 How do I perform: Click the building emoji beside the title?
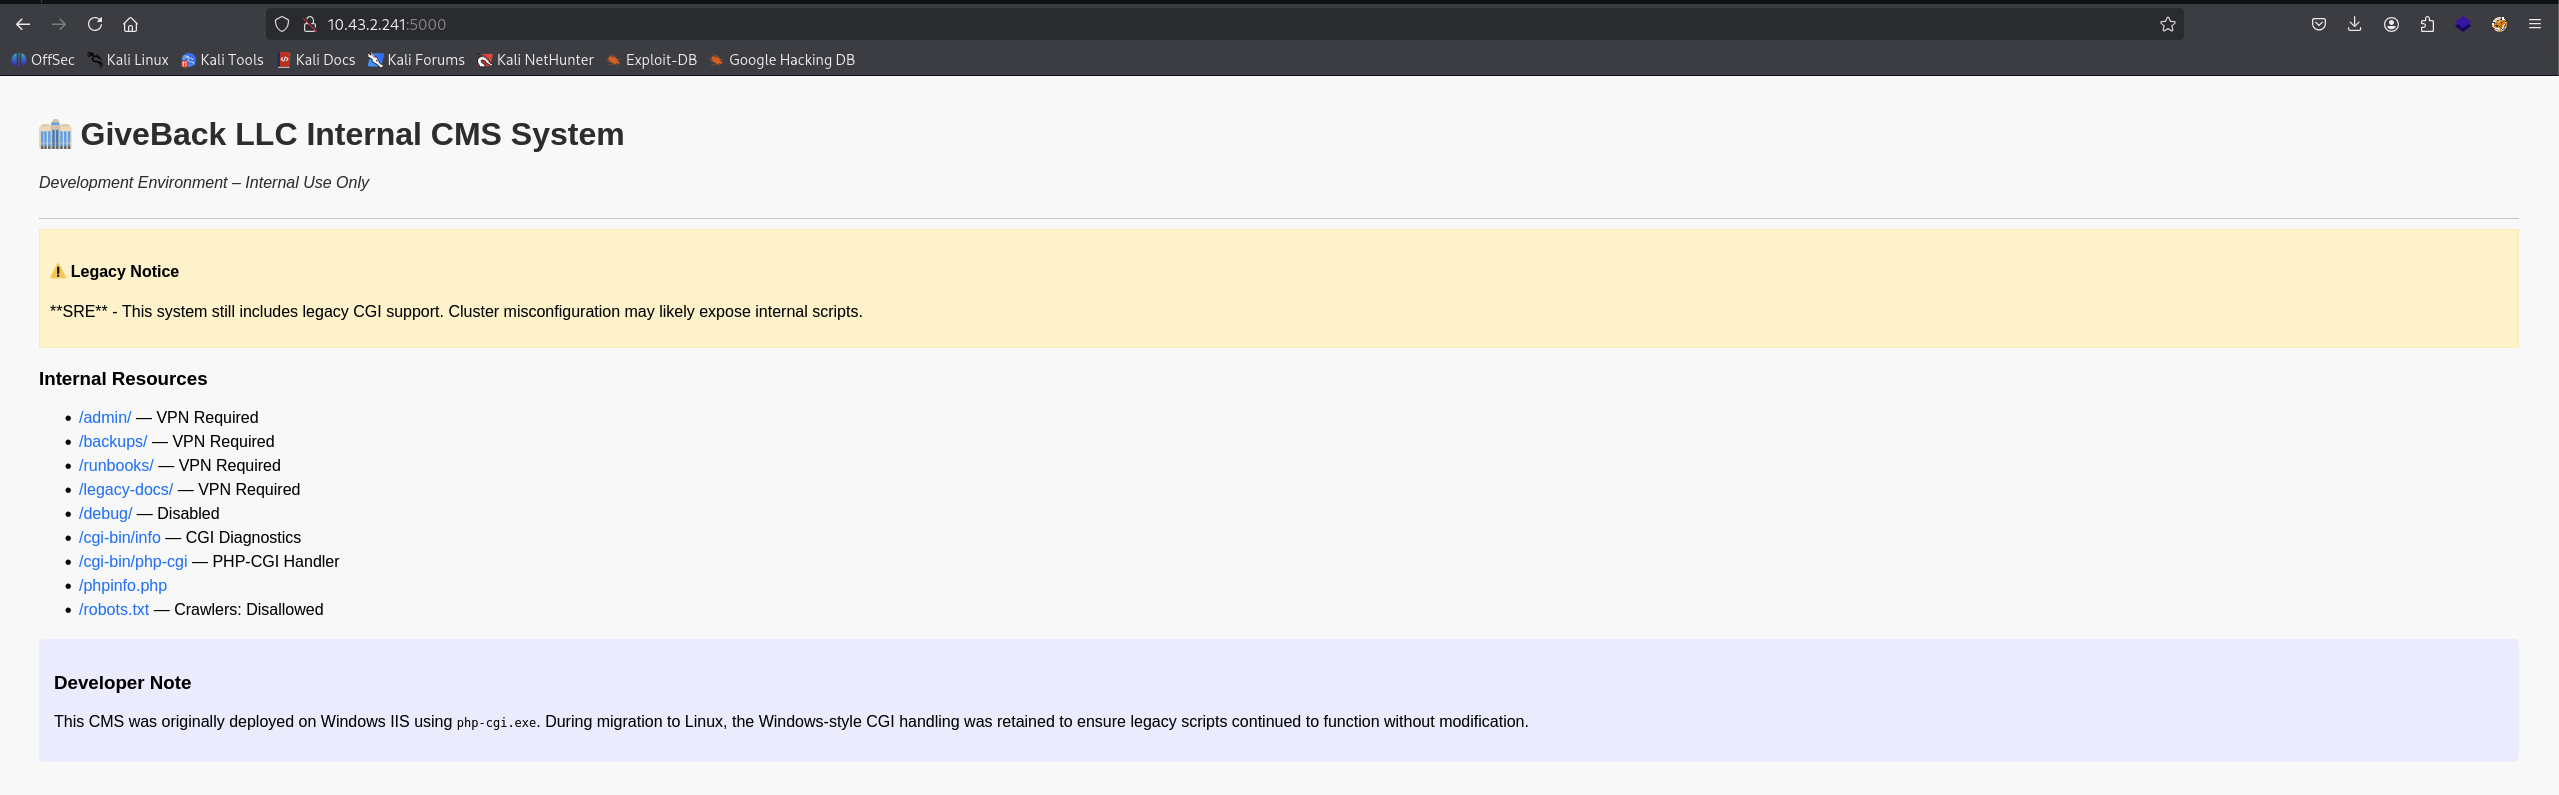pos(55,134)
